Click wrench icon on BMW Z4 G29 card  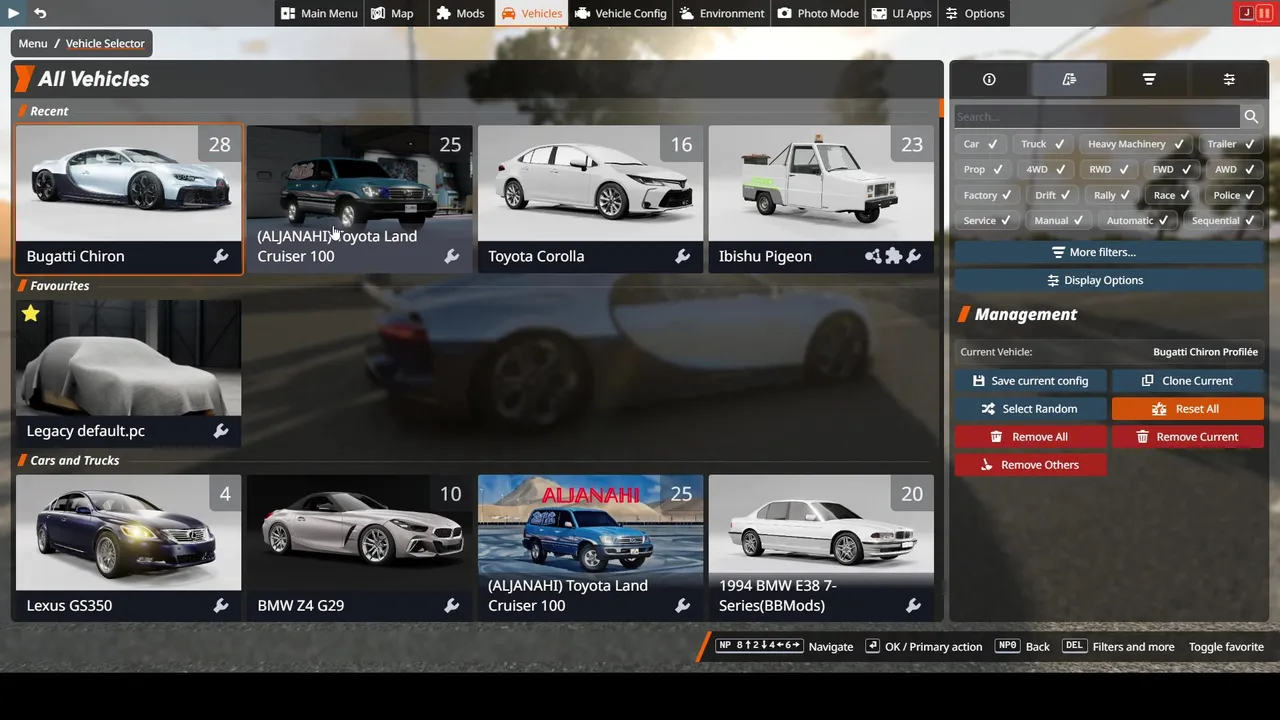click(x=452, y=606)
